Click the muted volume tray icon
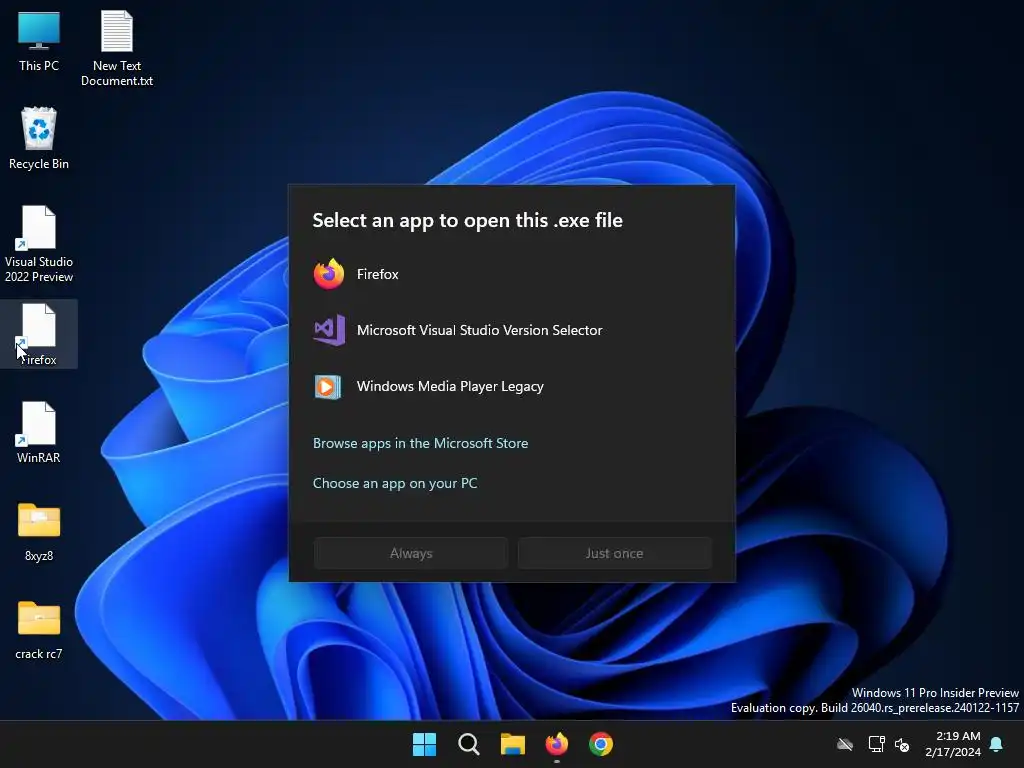Viewport: 1024px width, 768px height. (x=903, y=744)
